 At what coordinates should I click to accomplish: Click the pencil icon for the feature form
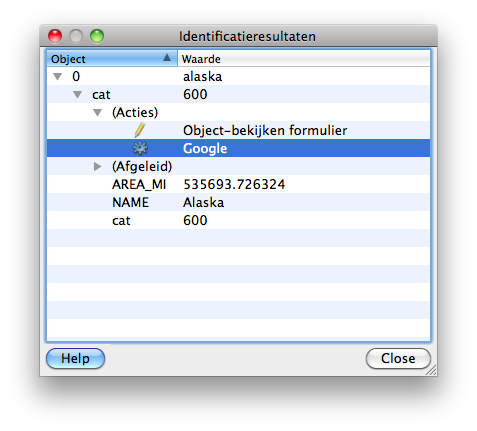coord(140,130)
